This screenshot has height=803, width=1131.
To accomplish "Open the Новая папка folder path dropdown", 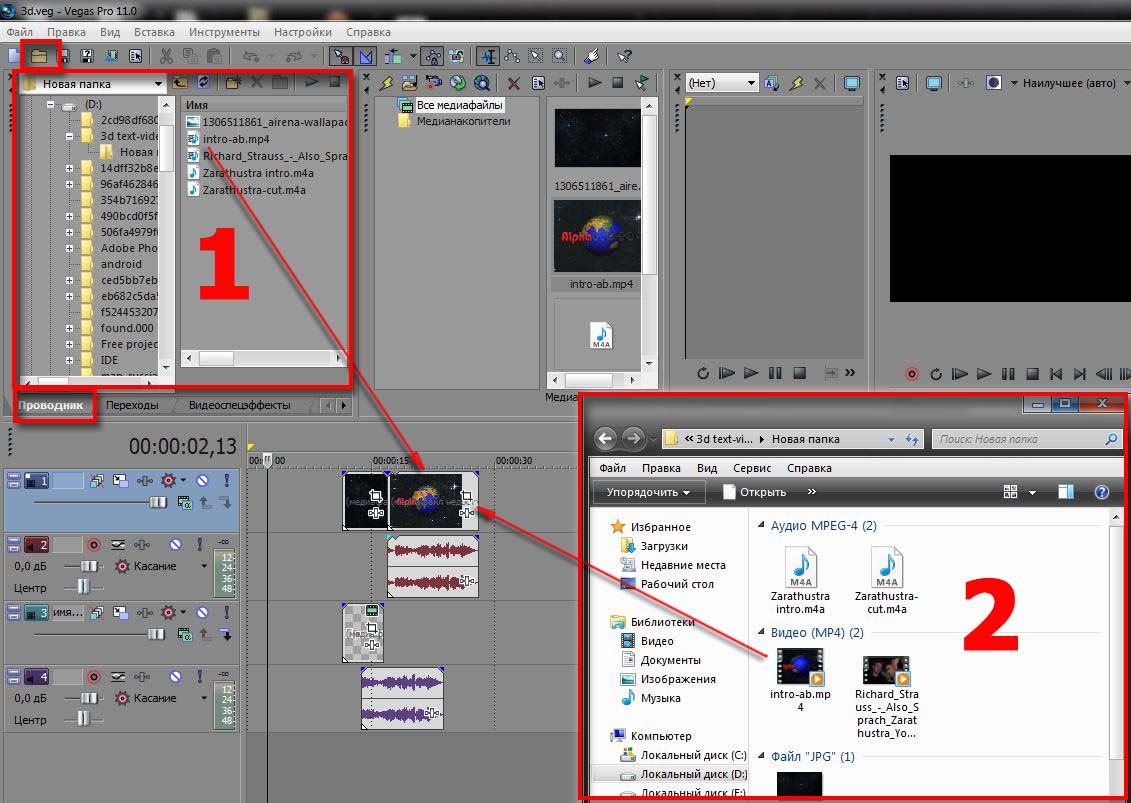I will (x=158, y=84).
